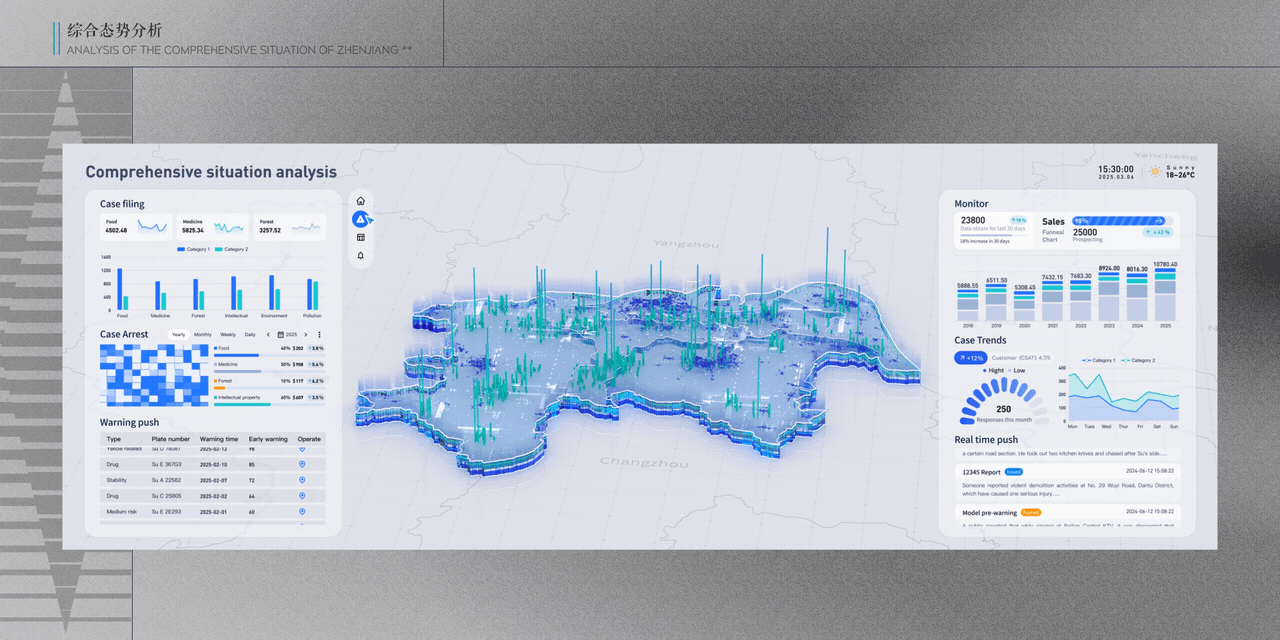
Task: Click the Type column header
Action: pyautogui.click(x=114, y=439)
